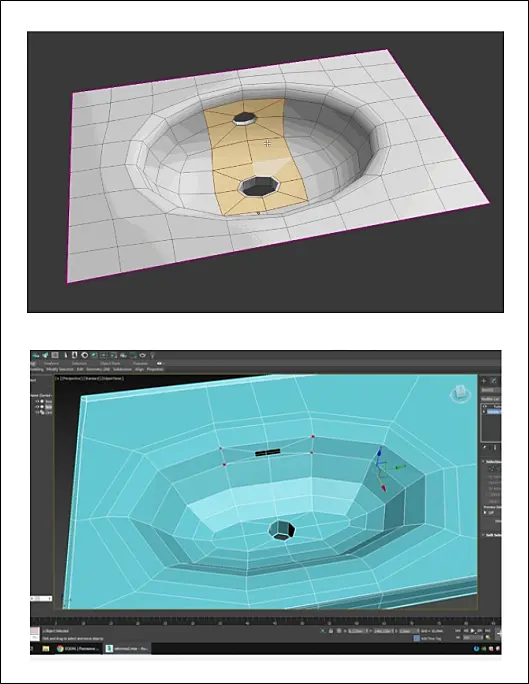Open the Modify panel tab icon

click(494, 381)
